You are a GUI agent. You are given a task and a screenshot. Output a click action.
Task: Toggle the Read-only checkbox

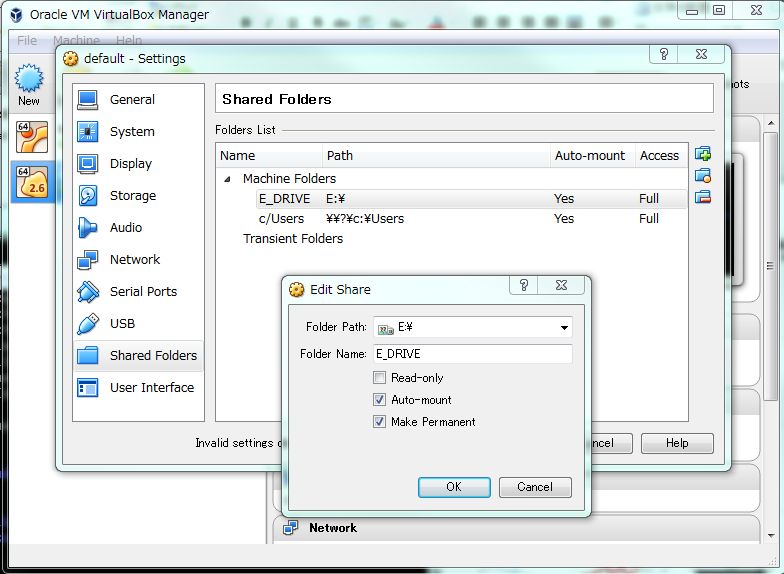click(x=380, y=378)
